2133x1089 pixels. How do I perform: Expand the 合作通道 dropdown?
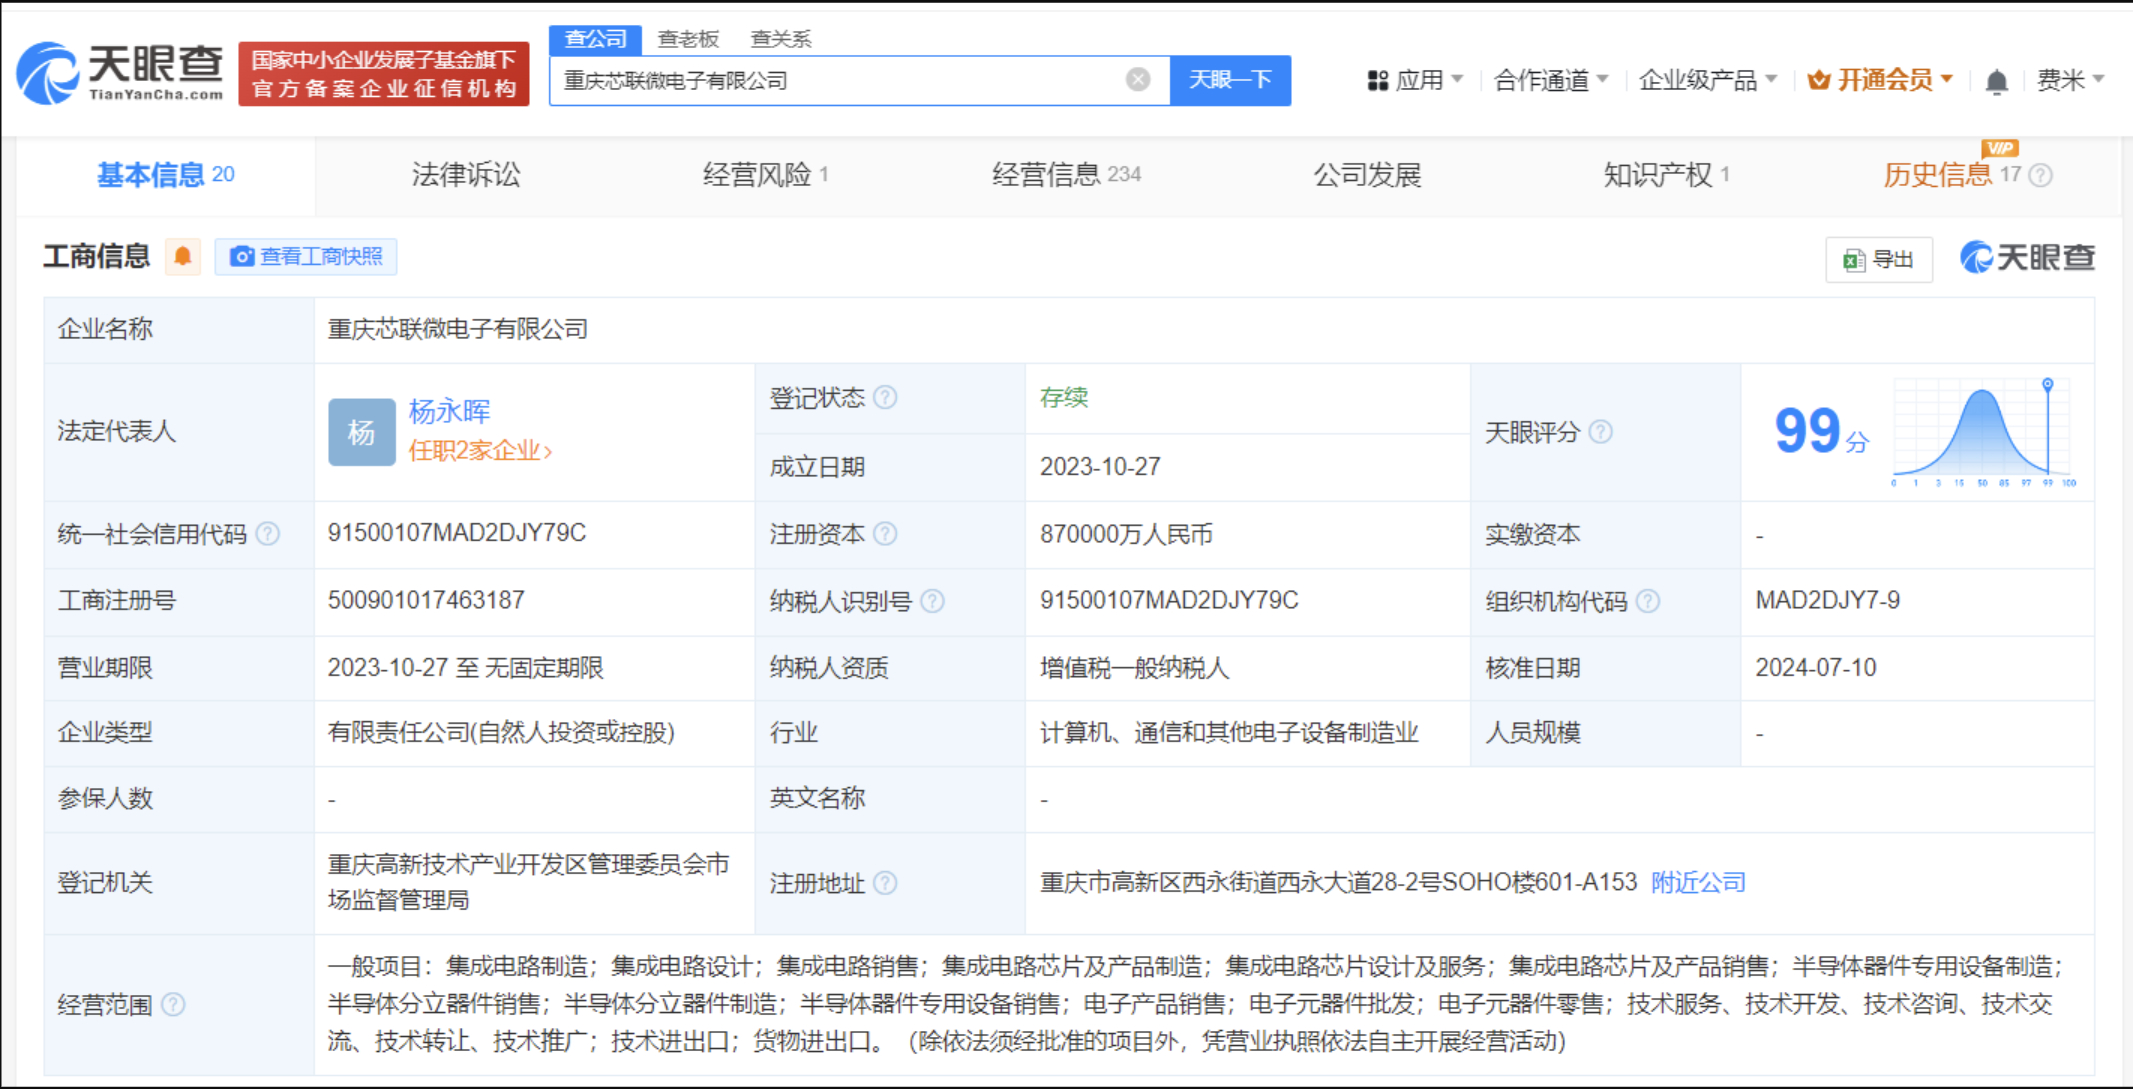coord(1550,80)
